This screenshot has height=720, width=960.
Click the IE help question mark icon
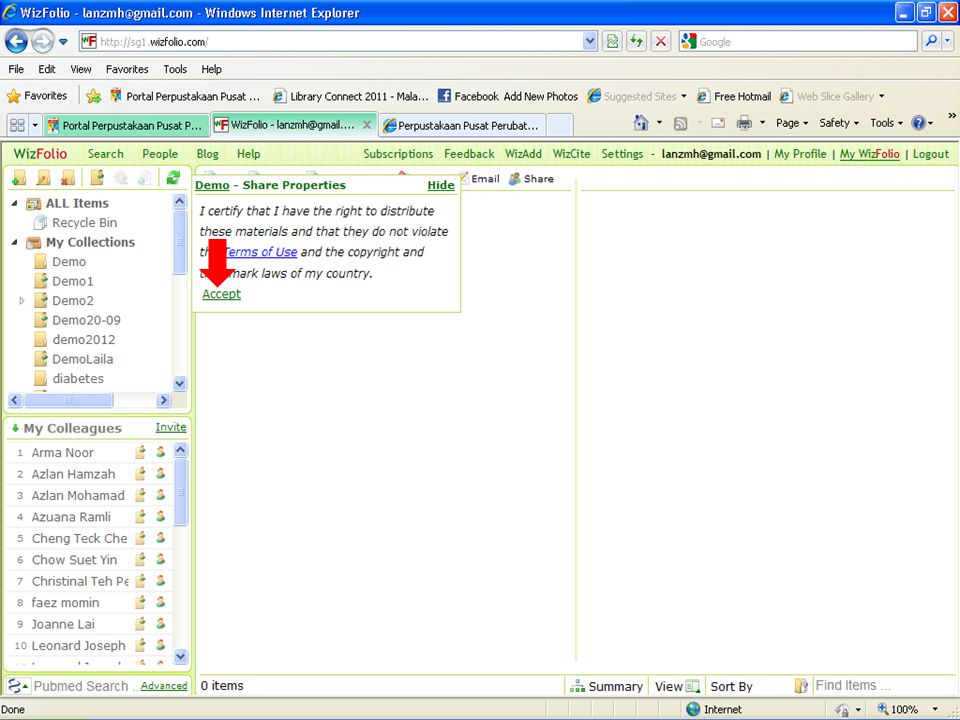click(918, 123)
